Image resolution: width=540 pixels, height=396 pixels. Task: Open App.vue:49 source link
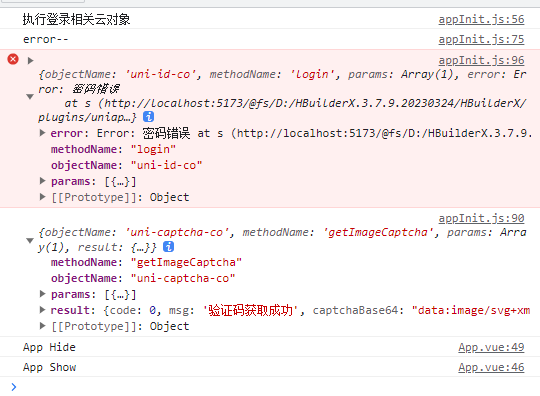coord(491,347)
